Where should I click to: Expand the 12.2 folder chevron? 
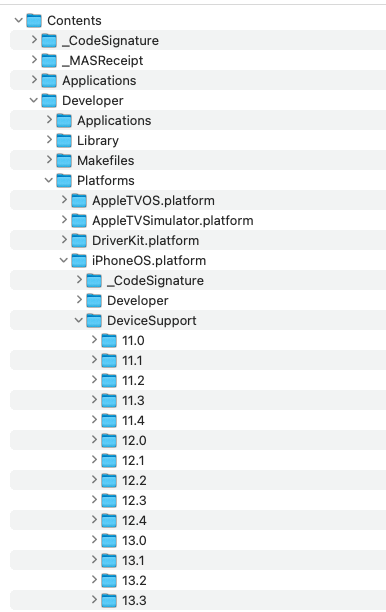pyautogui.click(x=94, y=479)
